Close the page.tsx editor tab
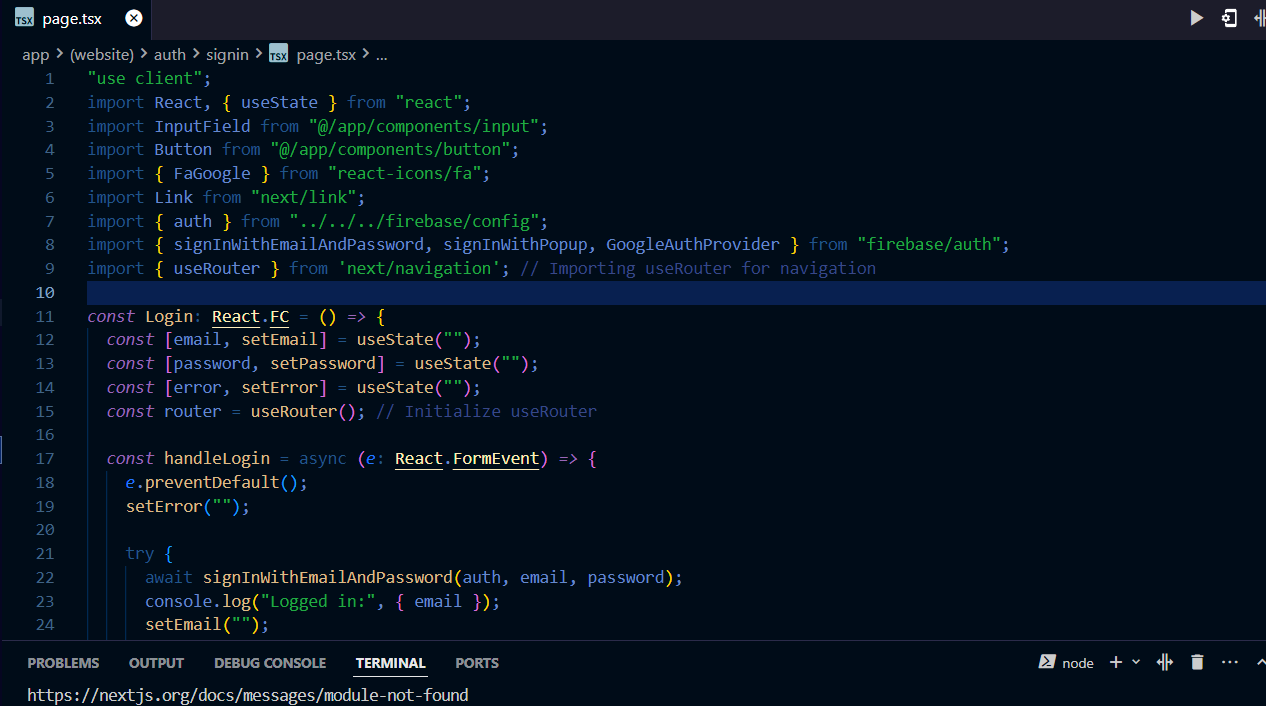 134,18
